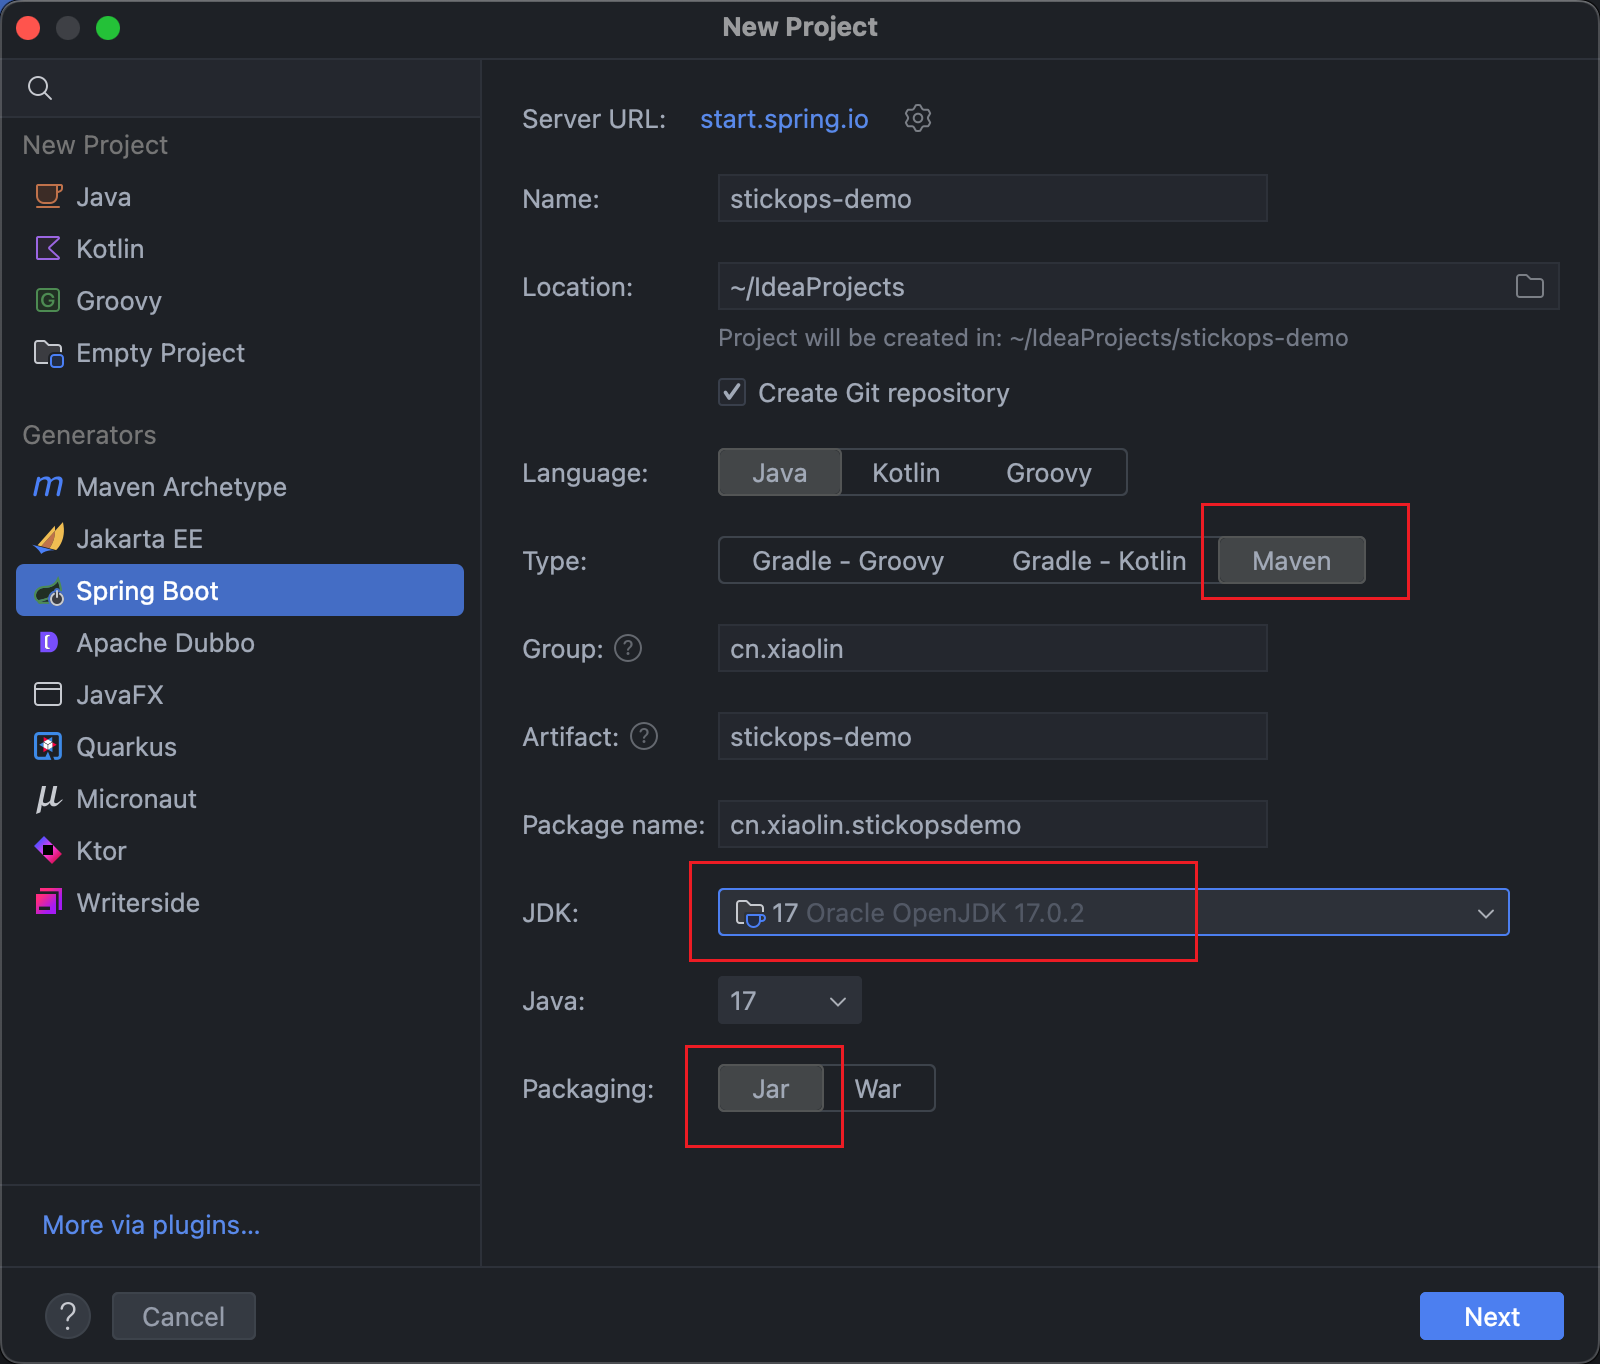Switch Language to Kotlin
Image resolution: width=1600 pixels, height=1364 pixels.
tap(904, 472)
